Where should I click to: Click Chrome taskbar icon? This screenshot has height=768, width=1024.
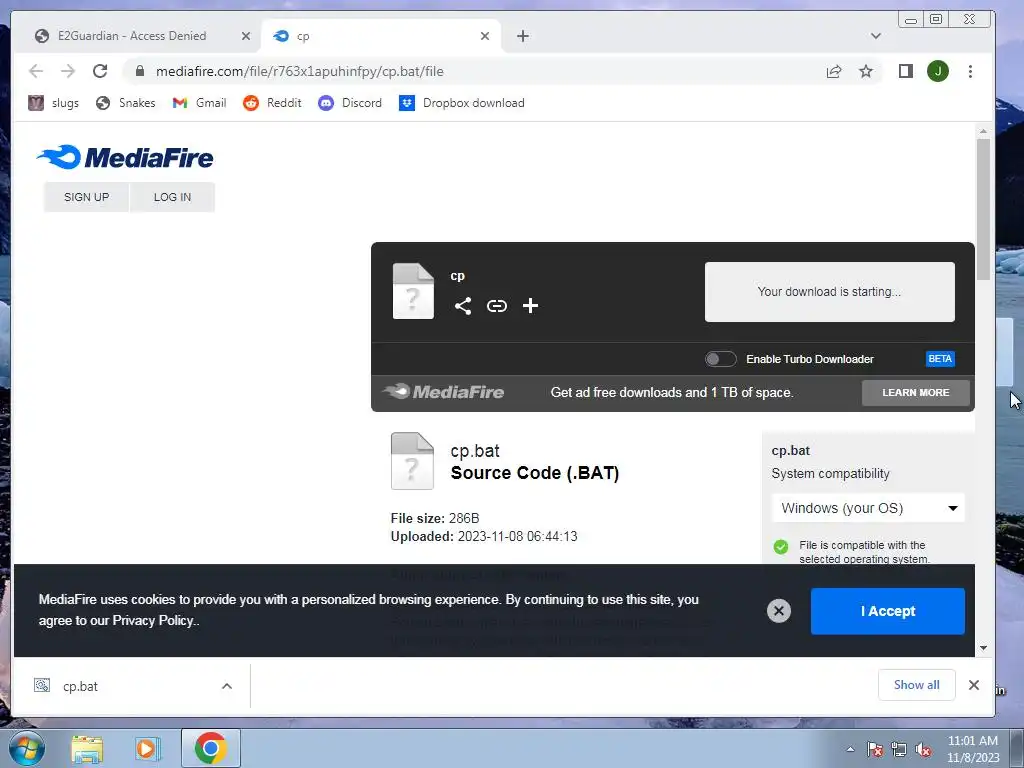pyautogui.click(x=210, y=748)
